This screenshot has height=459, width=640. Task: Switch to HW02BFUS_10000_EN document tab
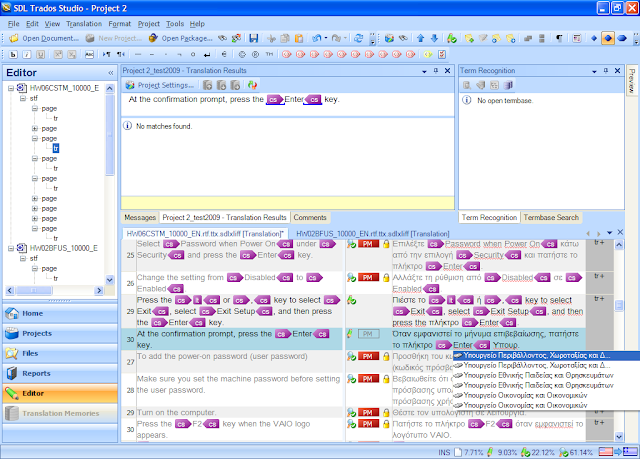(372, 233)
